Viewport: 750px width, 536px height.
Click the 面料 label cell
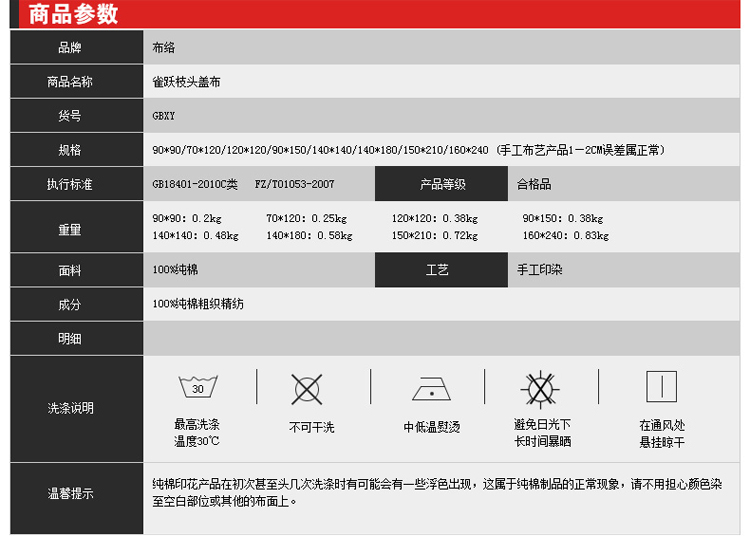[x=77, y=270]
